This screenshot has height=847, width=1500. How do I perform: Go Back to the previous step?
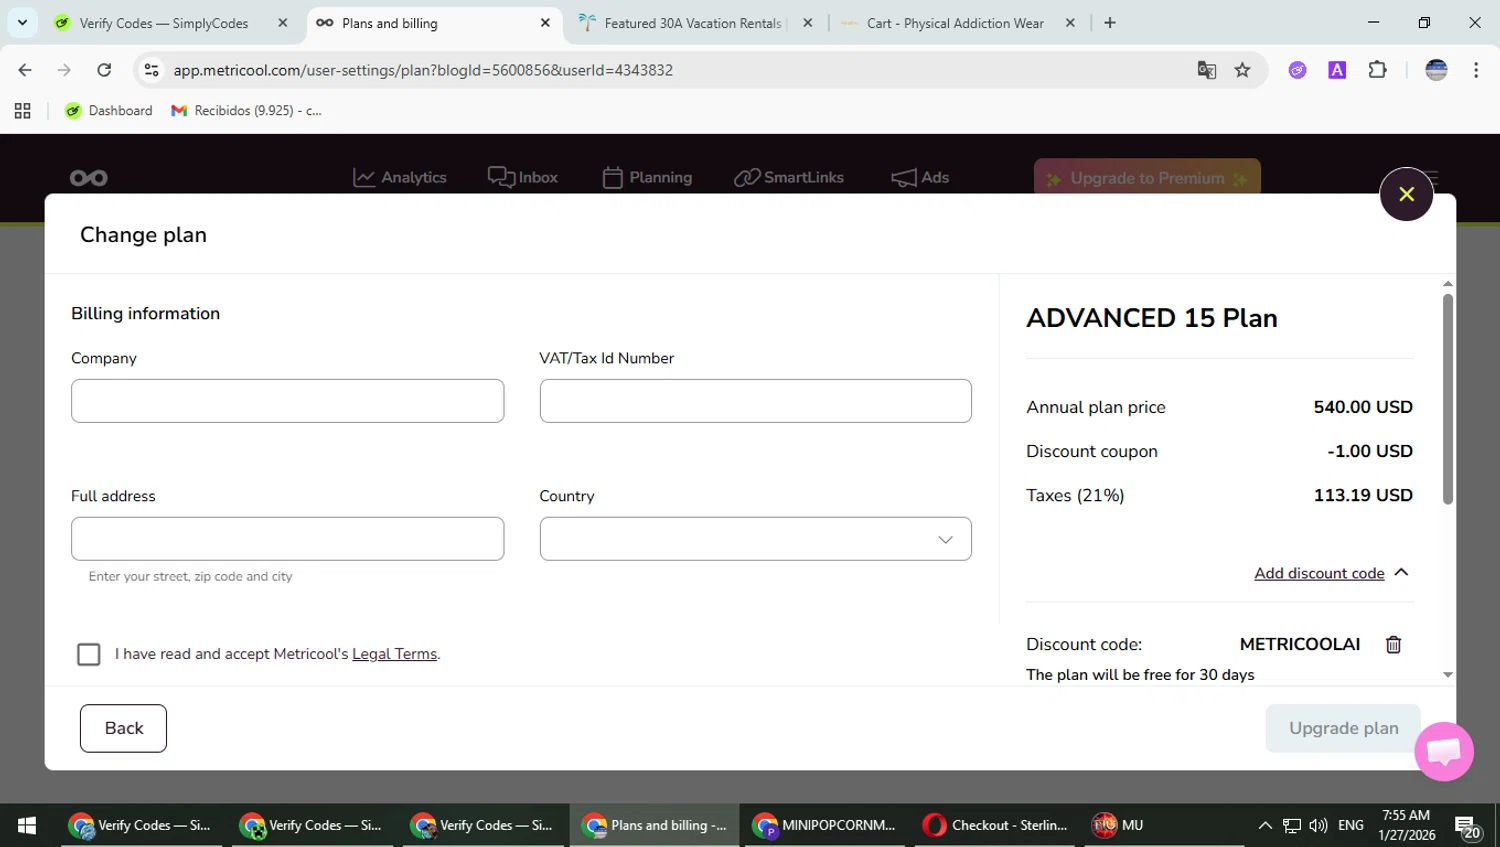123,728
